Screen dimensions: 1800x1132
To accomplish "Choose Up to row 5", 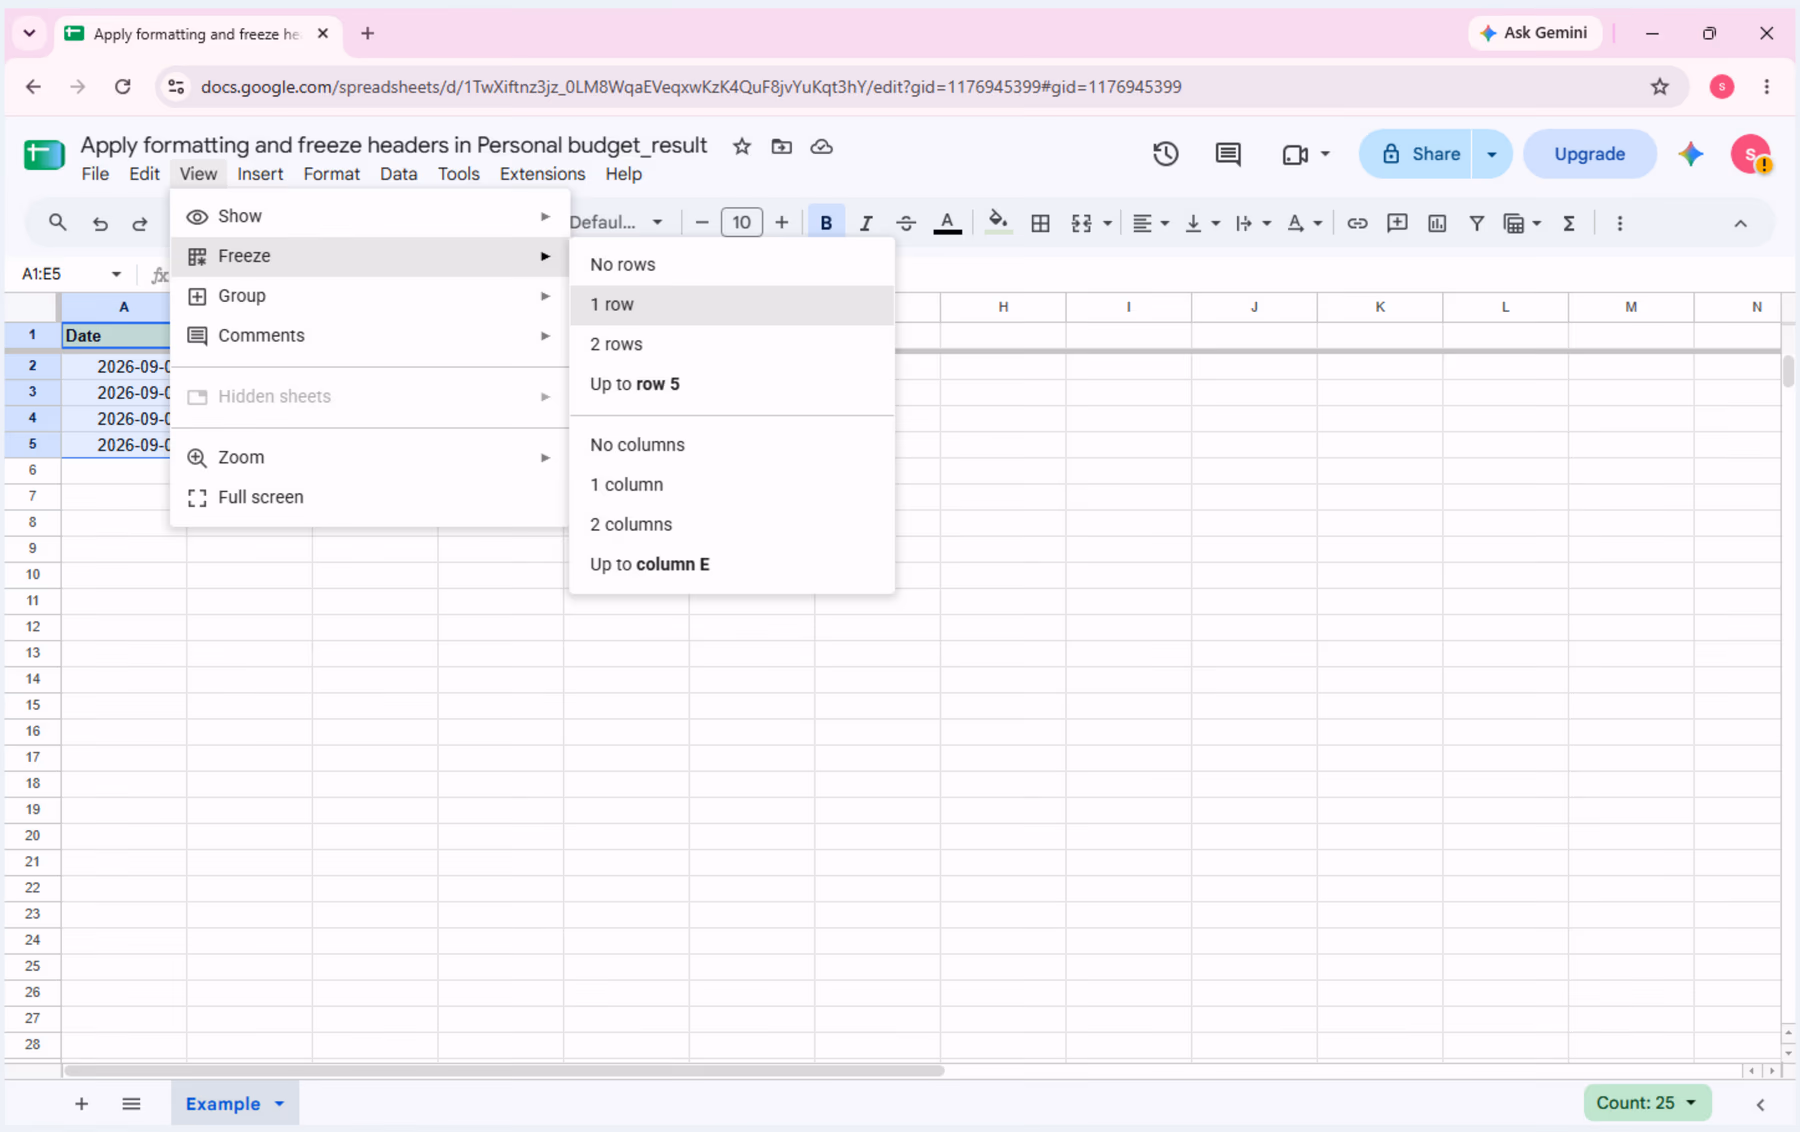I will pos(732,384).
